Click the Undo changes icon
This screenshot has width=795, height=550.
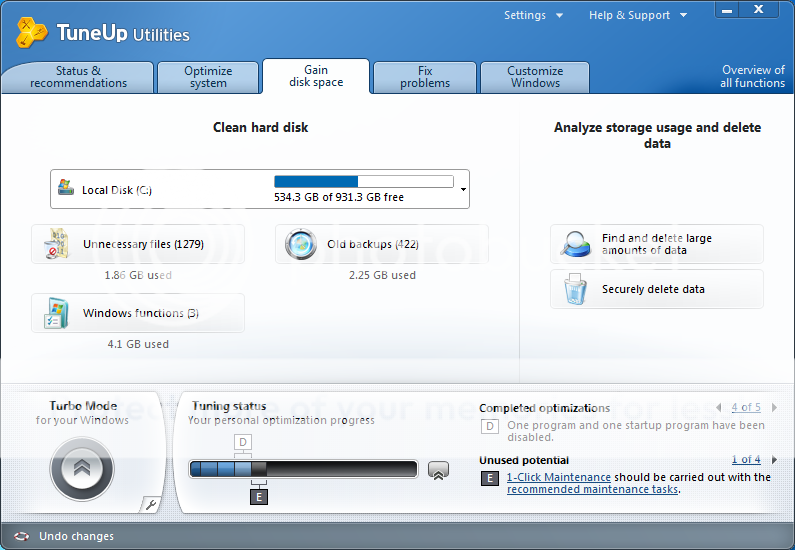[22, 536]
